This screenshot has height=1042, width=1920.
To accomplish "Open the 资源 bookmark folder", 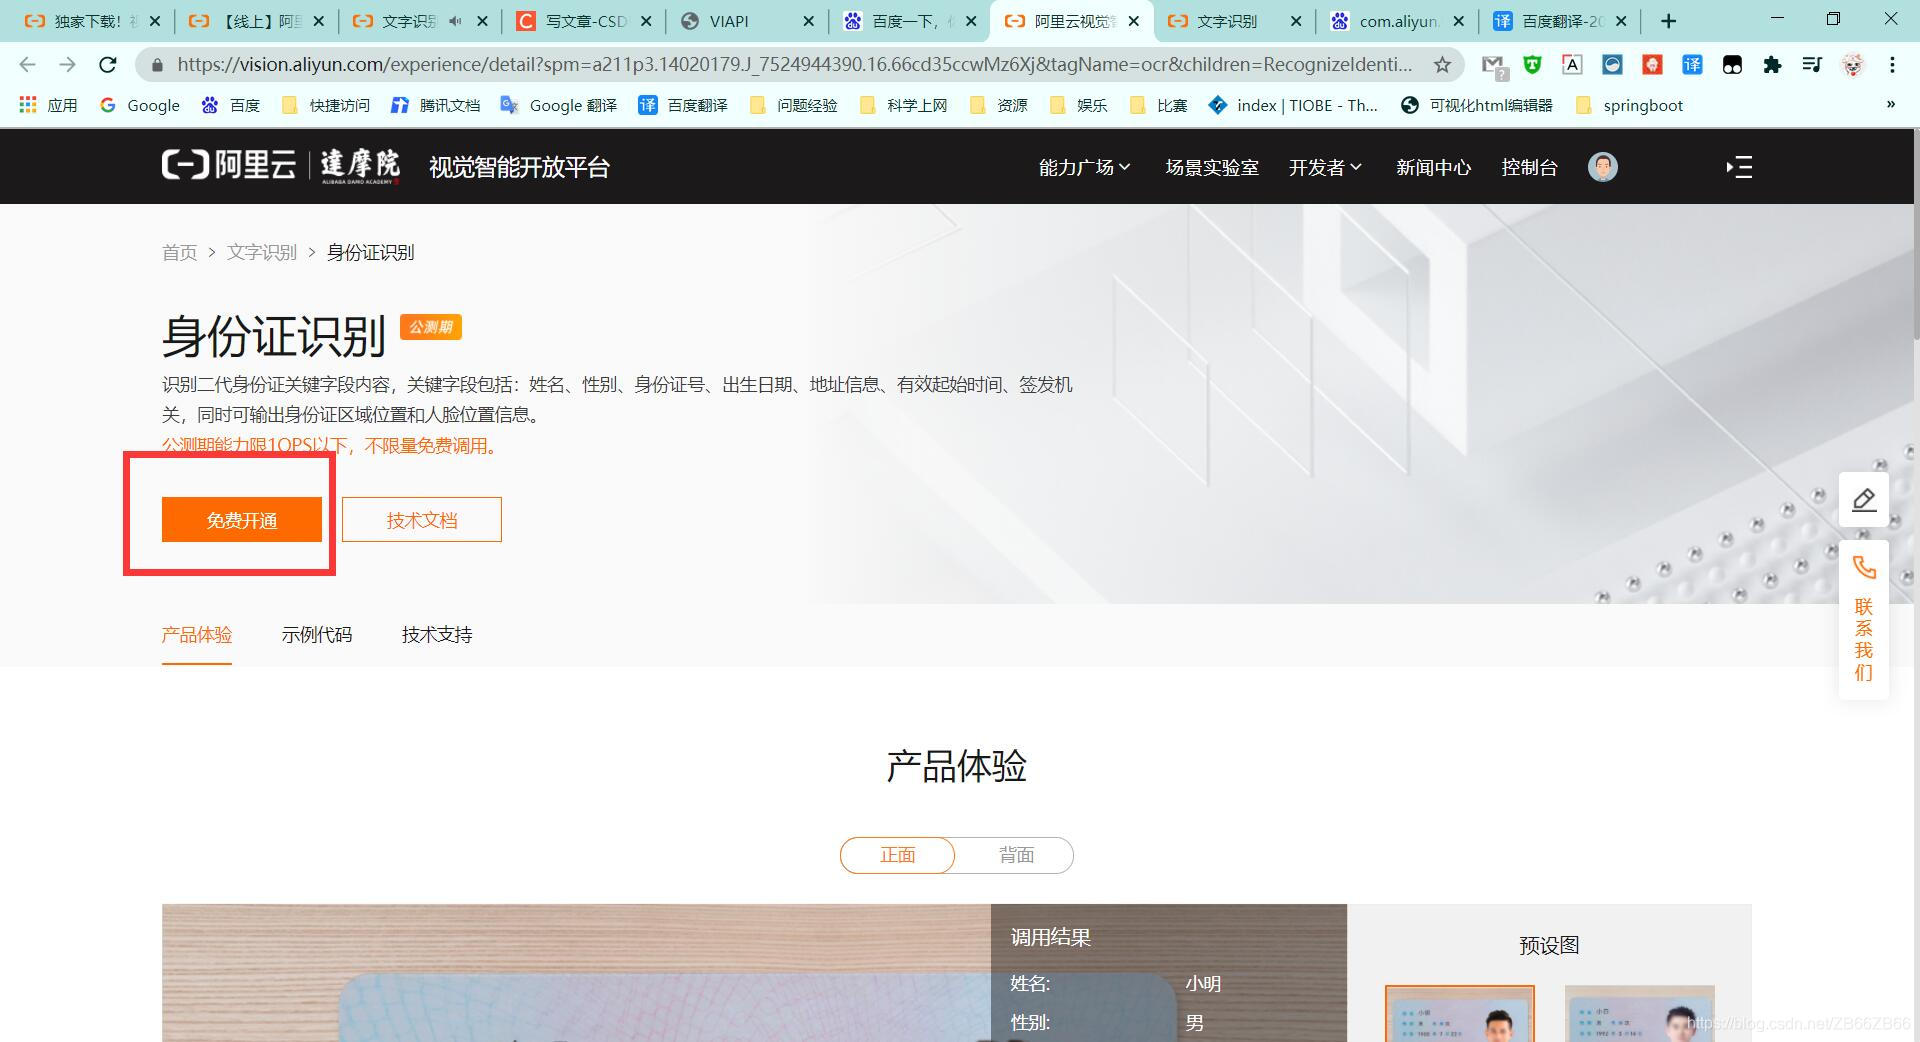I will pyautogui.click(x=998, y=105).
